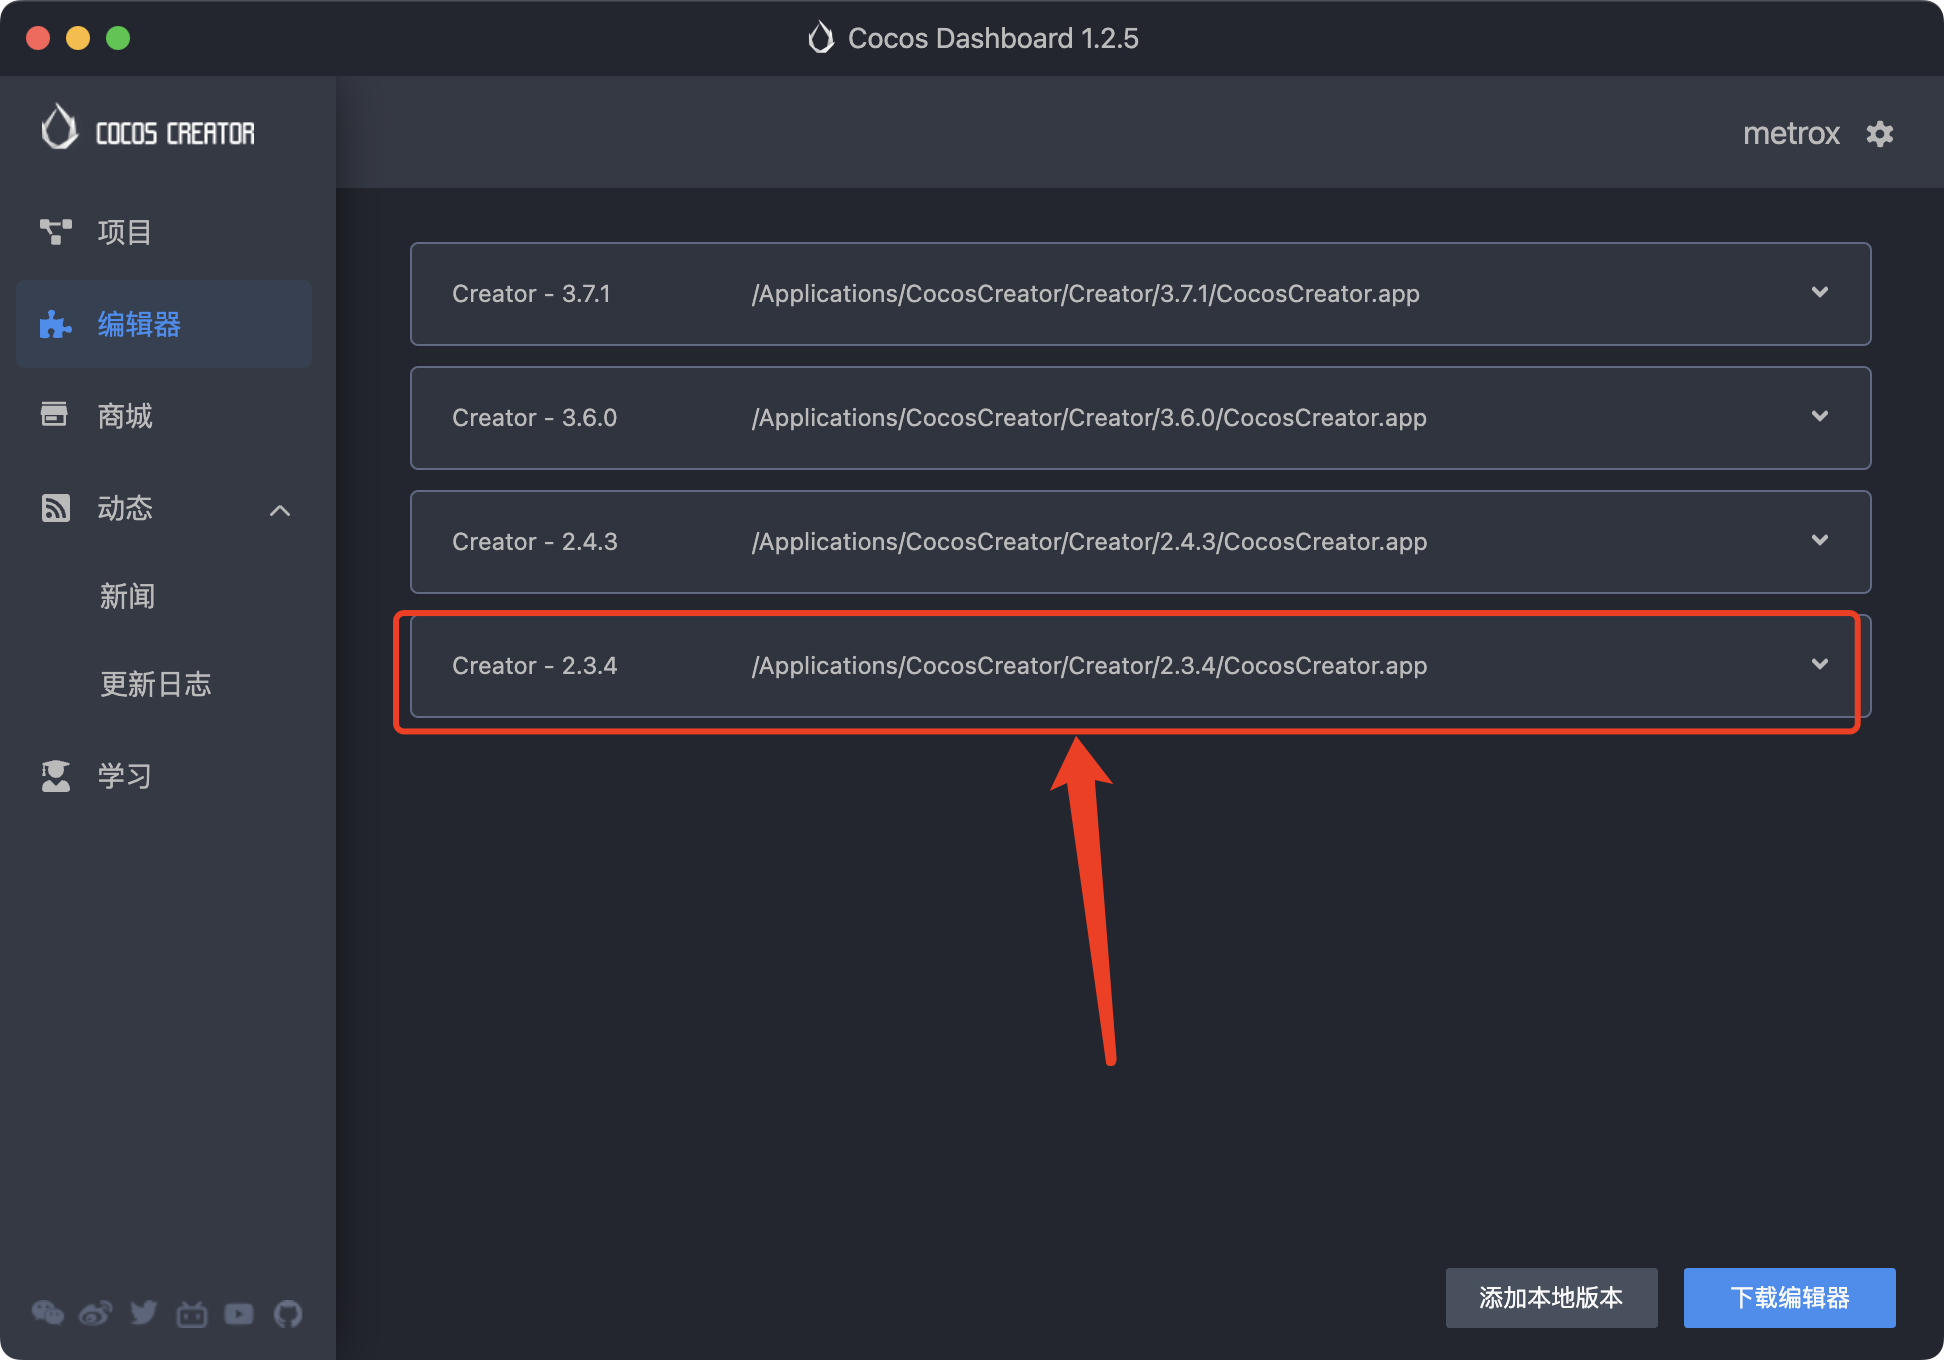Maximize the window with green button
This screenshot has width=1944, height=1360.
click(x=118, y=38)
